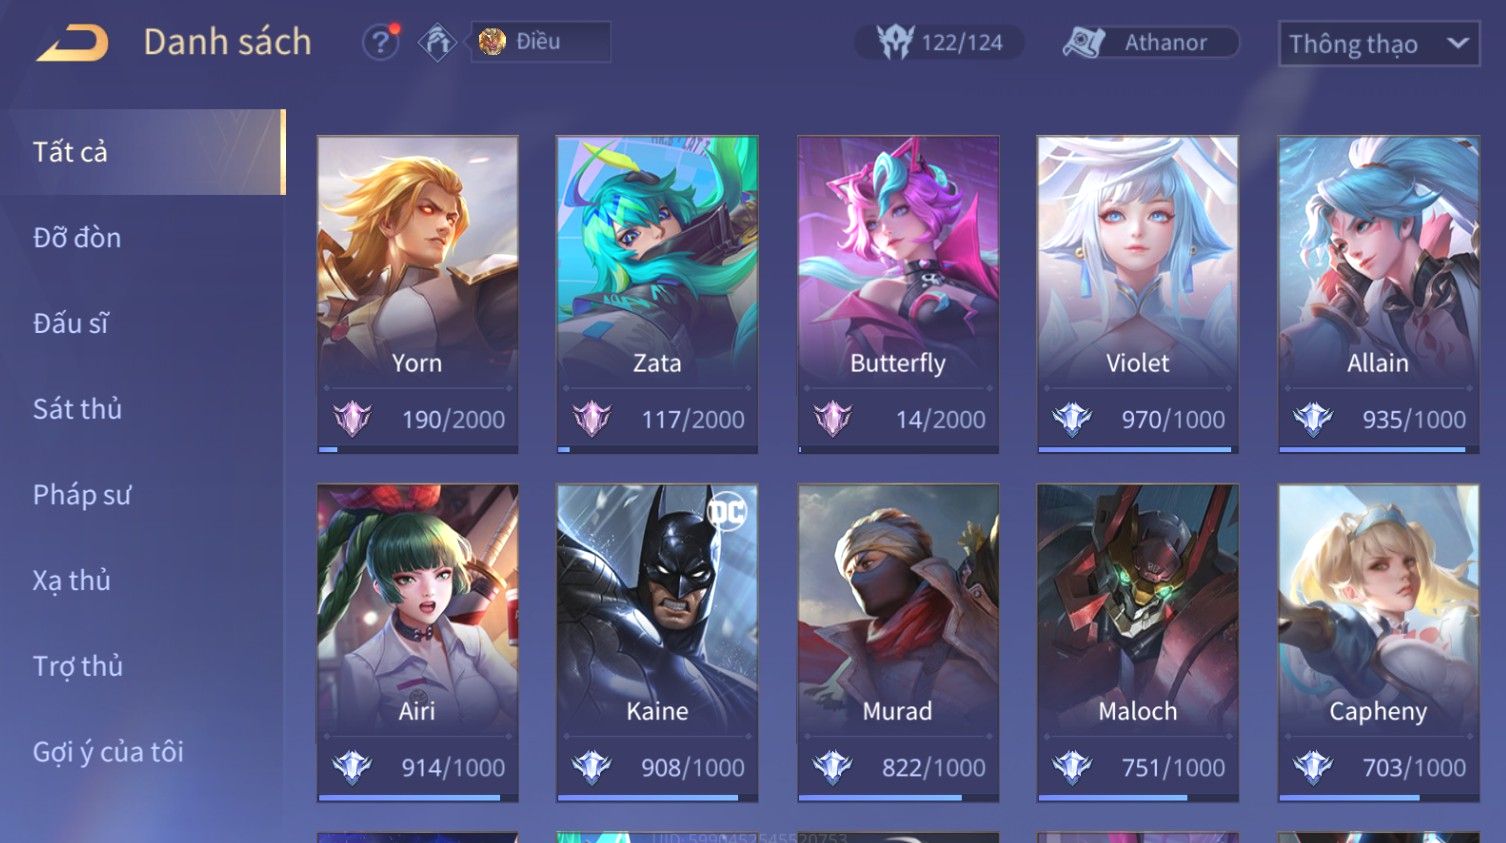This screenshot has height=843, width=1506.
Task: Select the Butterfly hero card
Action: tap(898, 294)
